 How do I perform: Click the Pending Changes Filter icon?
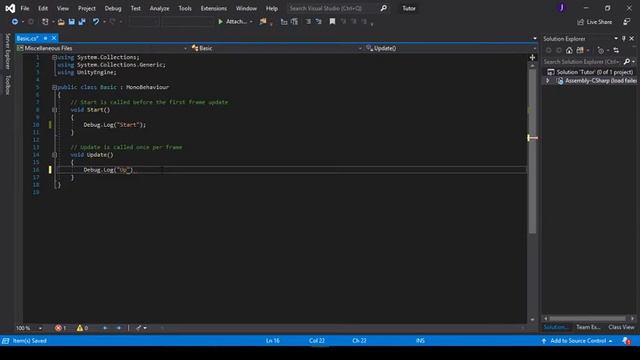pos(600,50)
